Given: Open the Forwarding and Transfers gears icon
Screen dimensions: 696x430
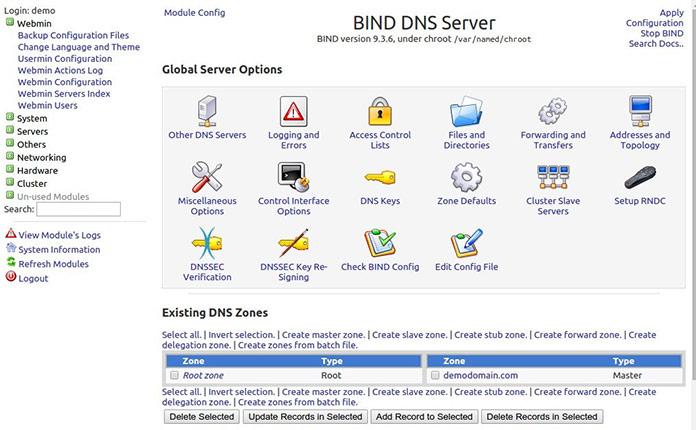Looking at the screenshot, I should (553, 111).
